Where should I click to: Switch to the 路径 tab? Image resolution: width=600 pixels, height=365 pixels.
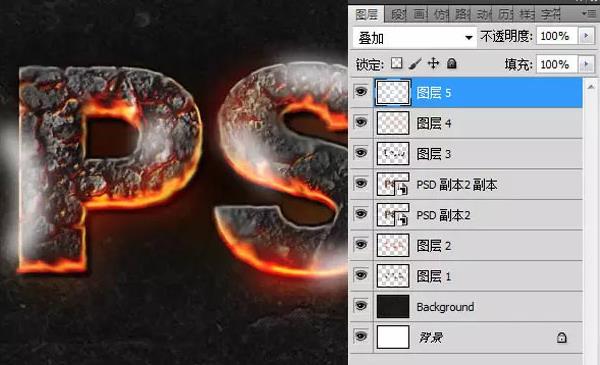(x=462, y=15)
